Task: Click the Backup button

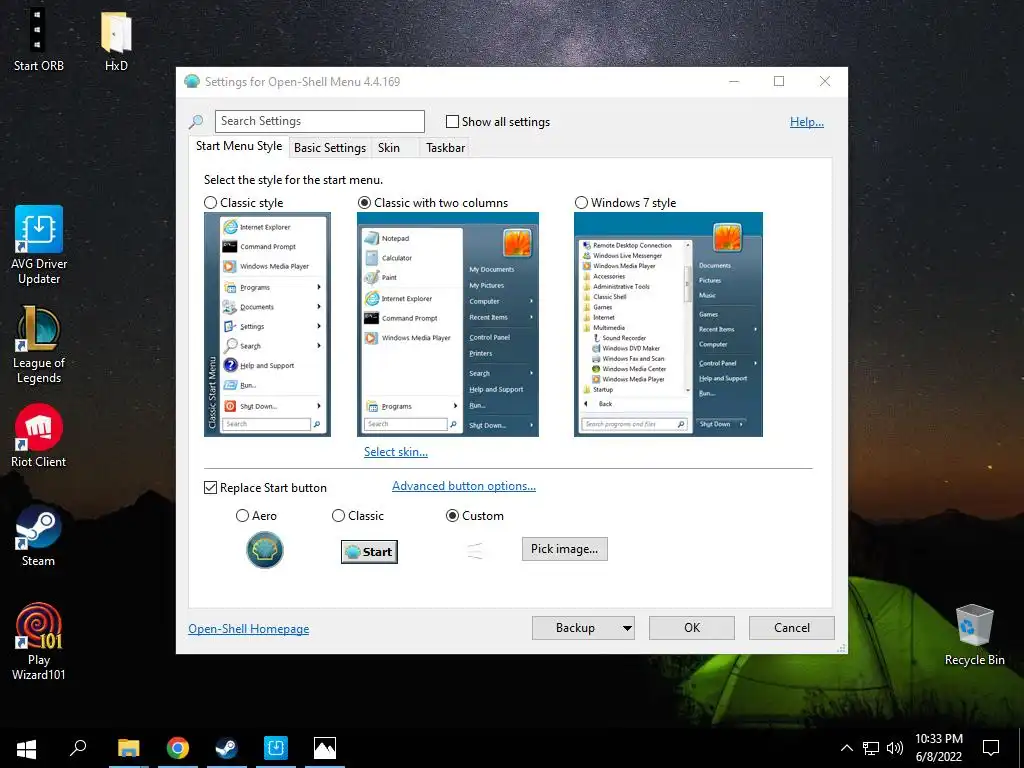Action: tap(575, 628)
